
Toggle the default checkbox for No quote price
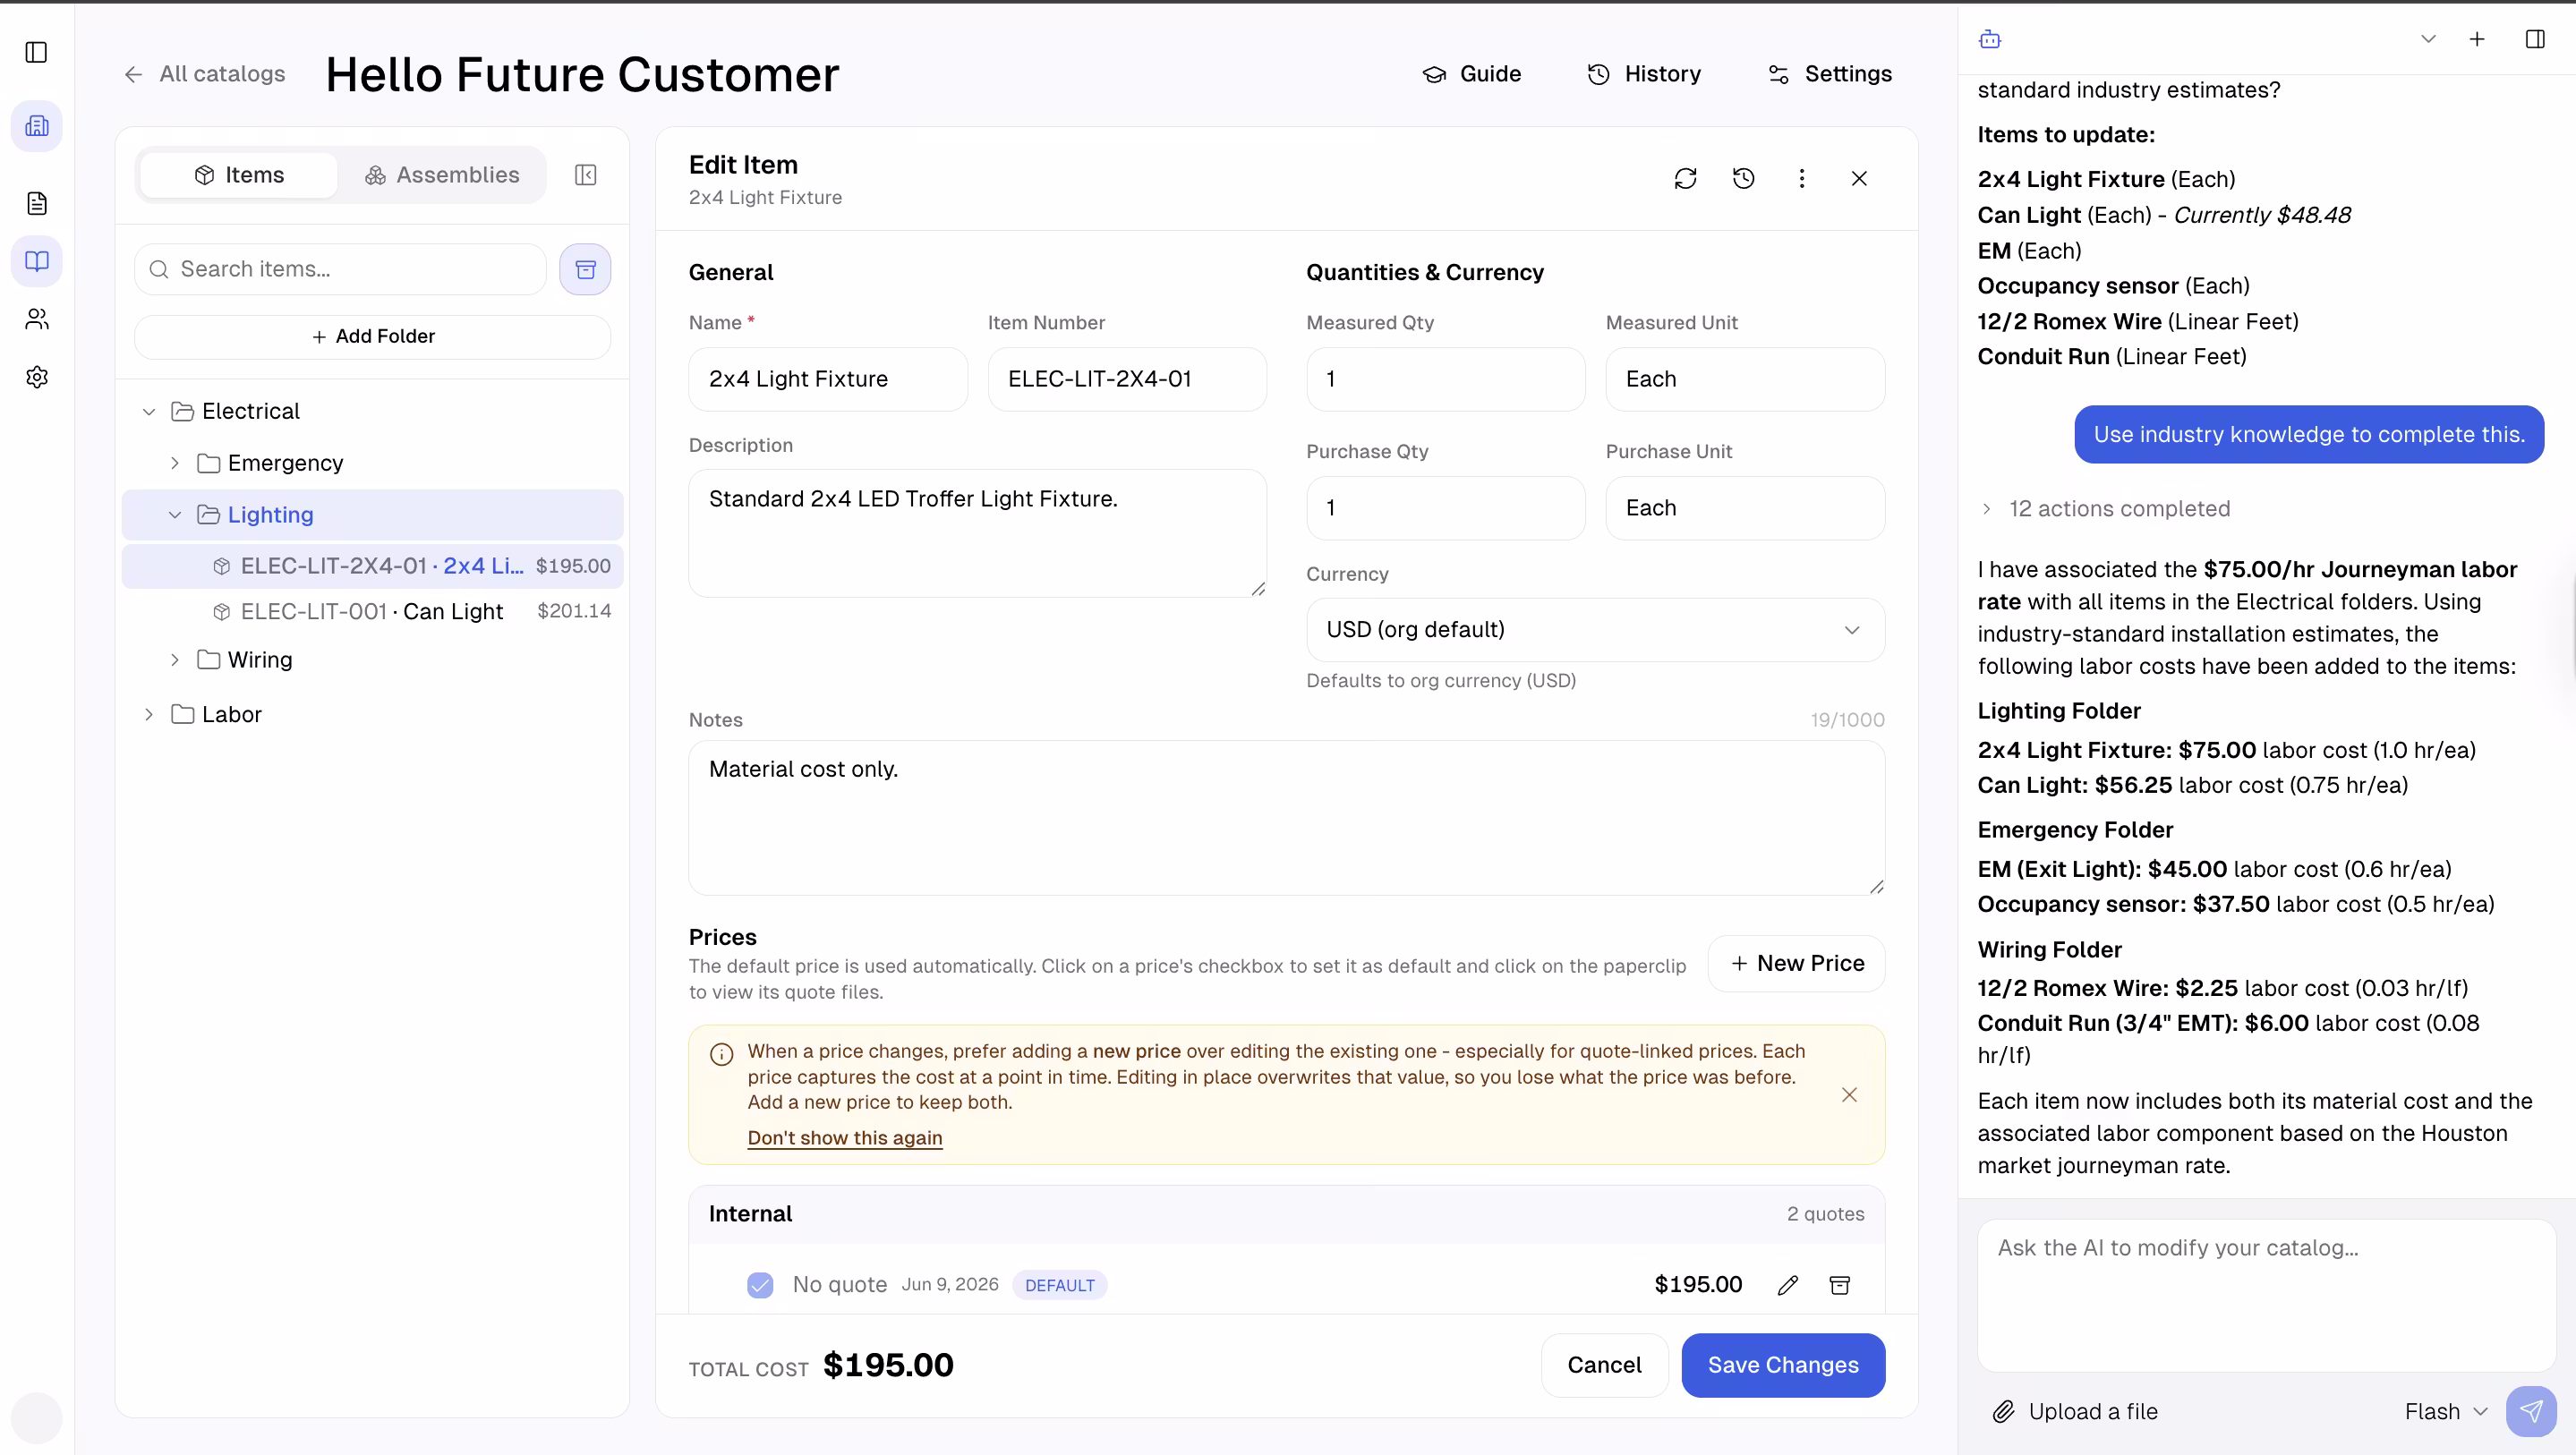point(760,1285)
